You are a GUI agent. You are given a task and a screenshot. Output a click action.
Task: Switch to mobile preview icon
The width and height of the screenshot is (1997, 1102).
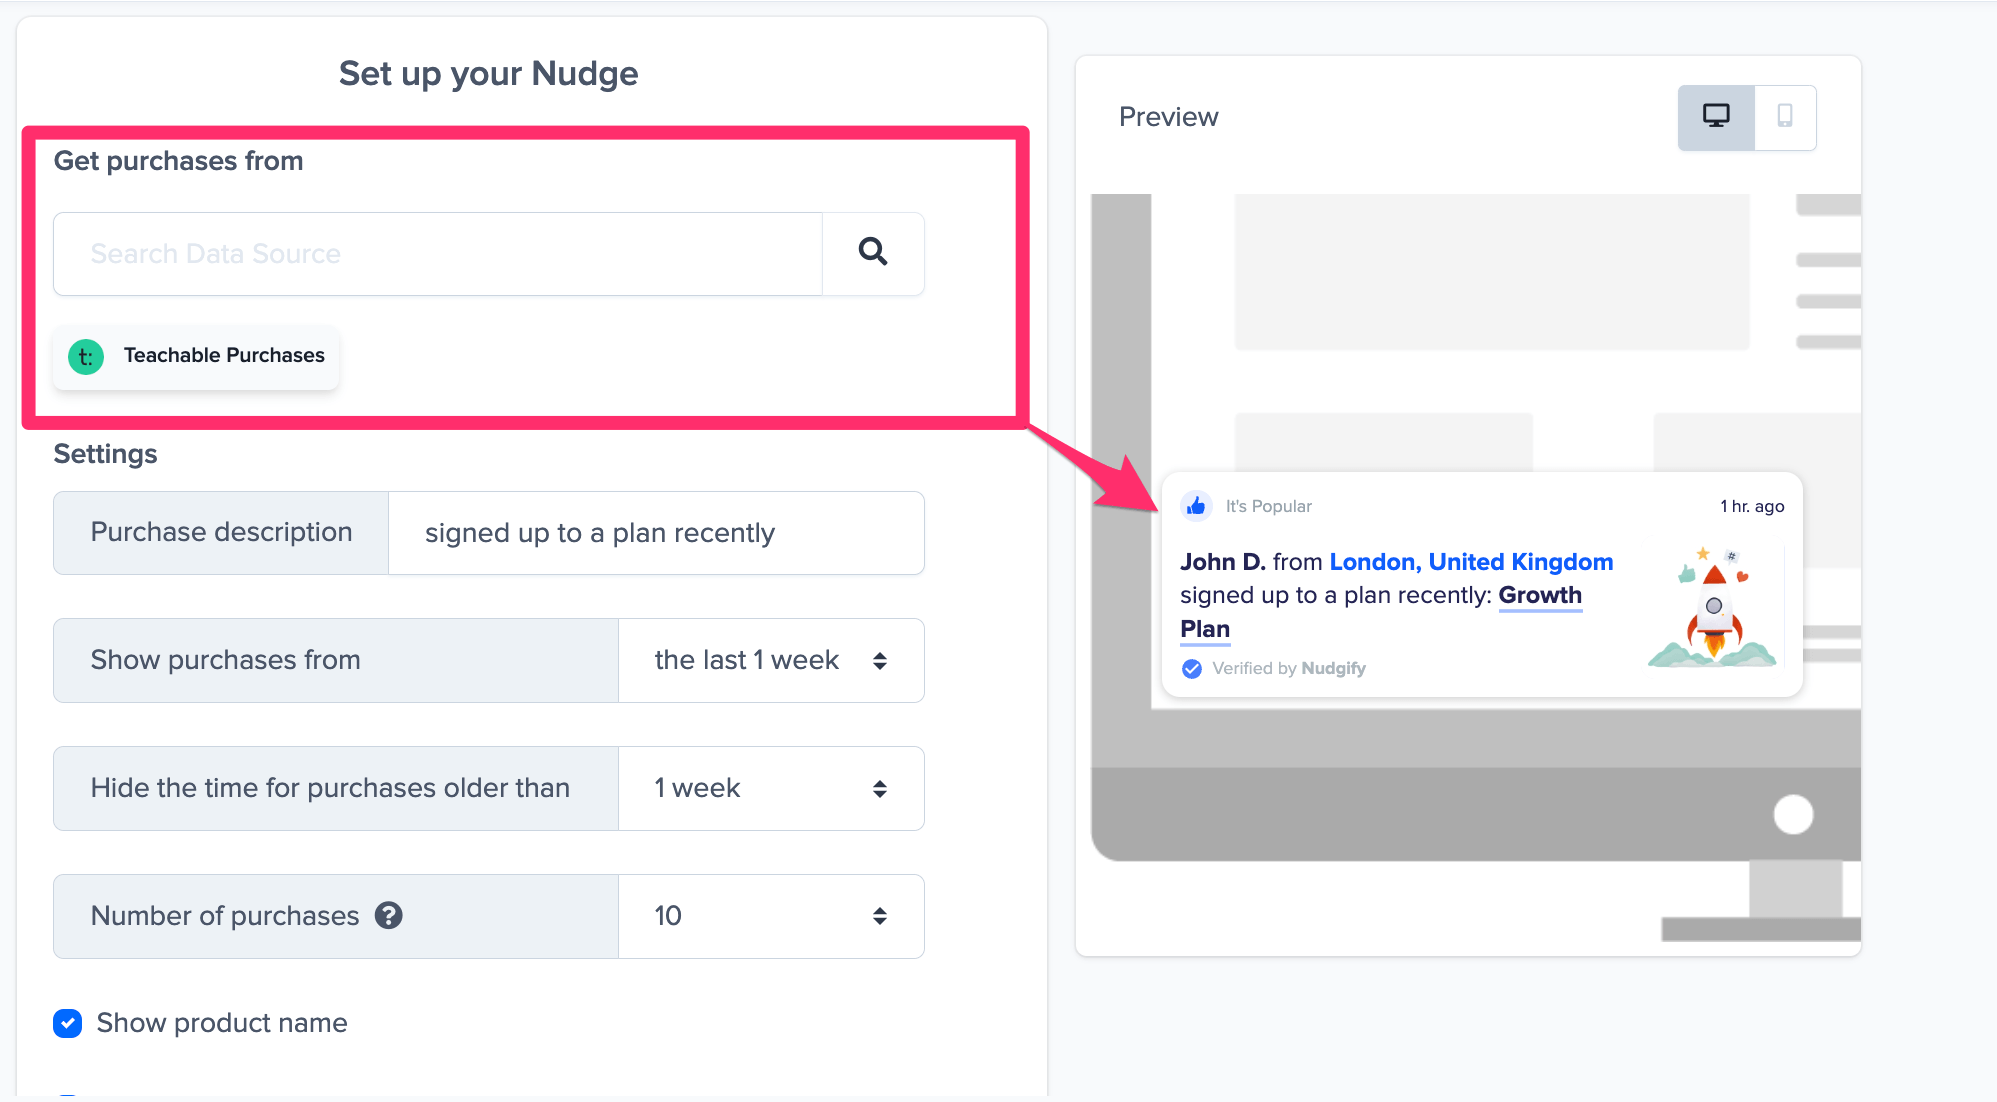(1784, 117)
